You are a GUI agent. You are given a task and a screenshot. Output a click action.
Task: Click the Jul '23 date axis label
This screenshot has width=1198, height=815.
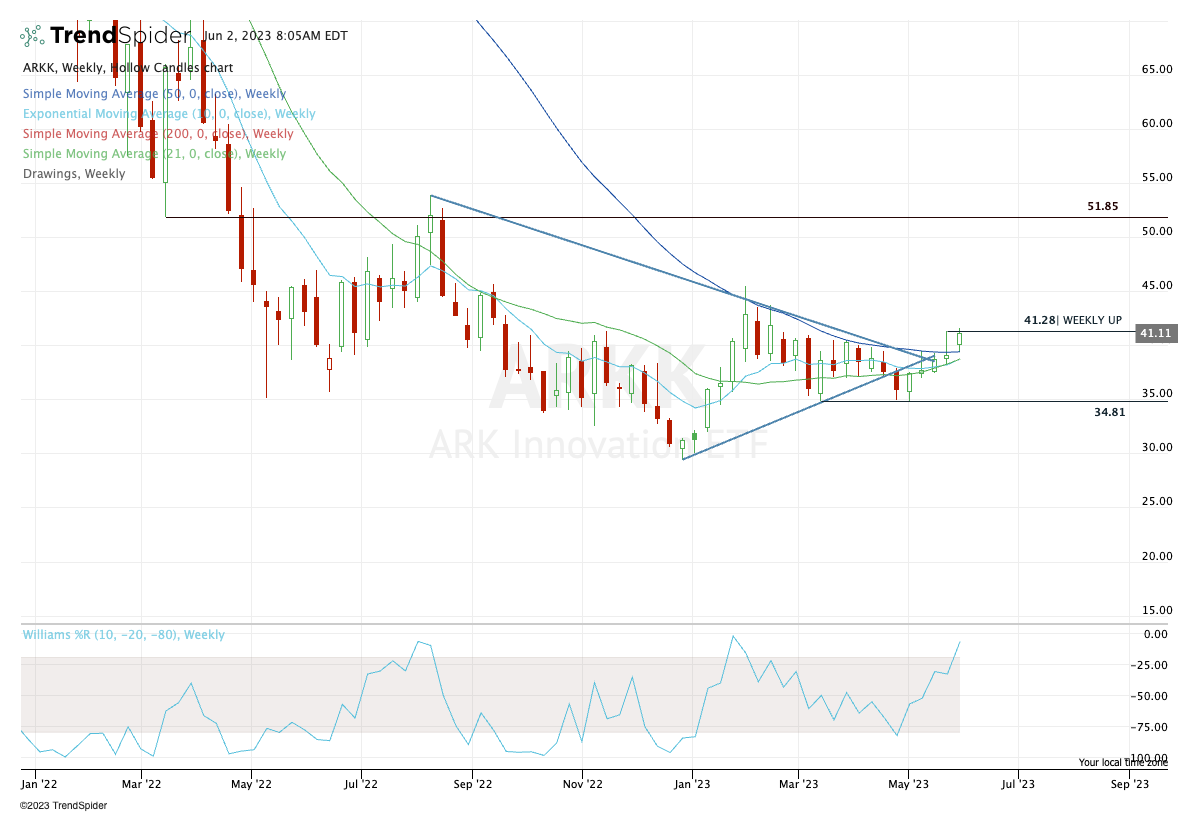(x=1018, y=784)
